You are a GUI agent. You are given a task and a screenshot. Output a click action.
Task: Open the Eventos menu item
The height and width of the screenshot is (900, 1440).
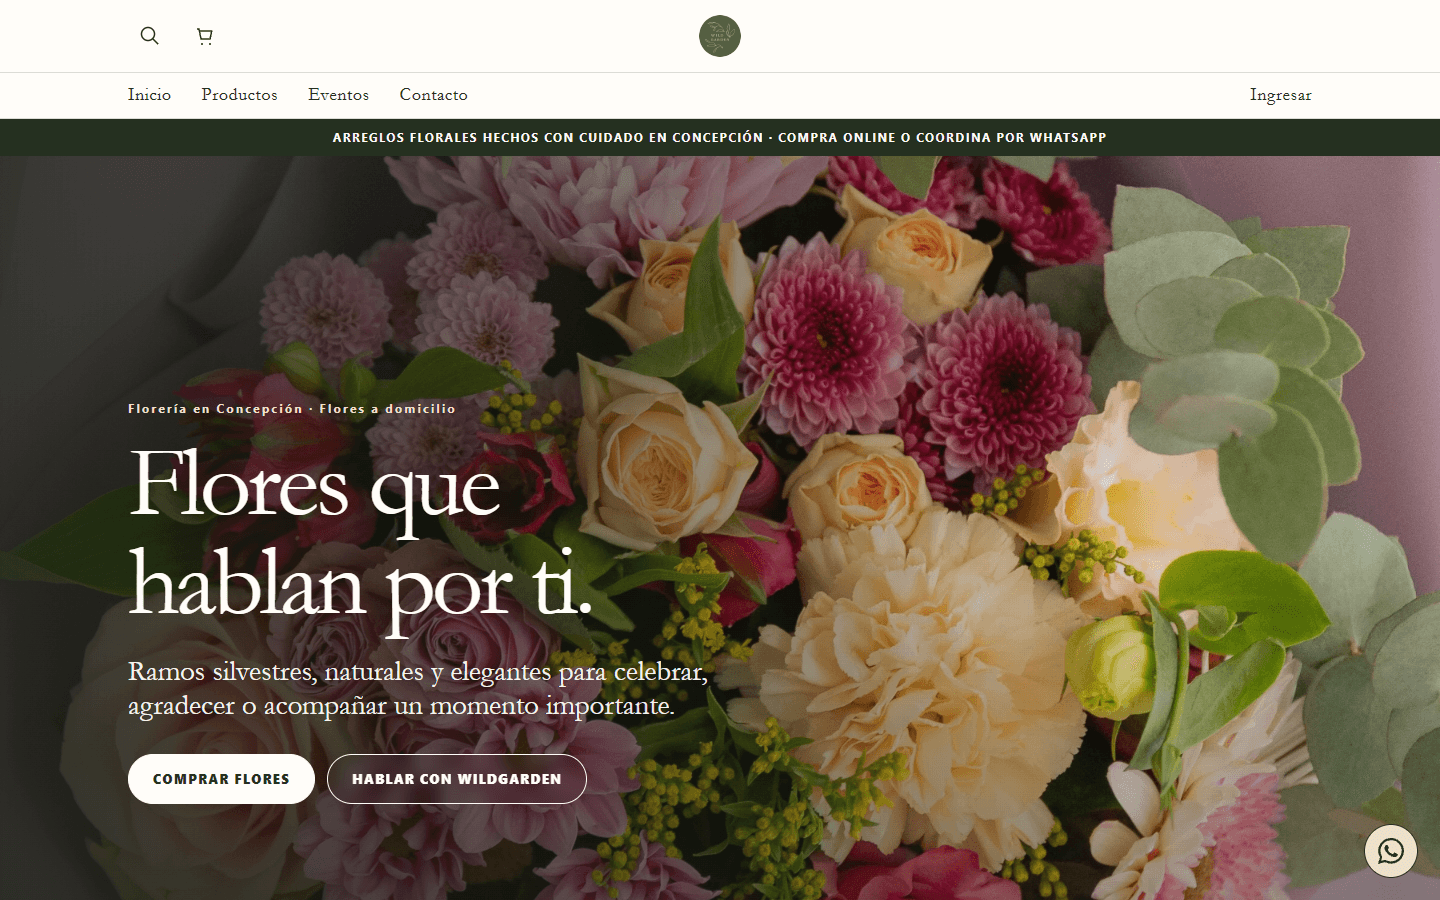[x=338, y=95]
